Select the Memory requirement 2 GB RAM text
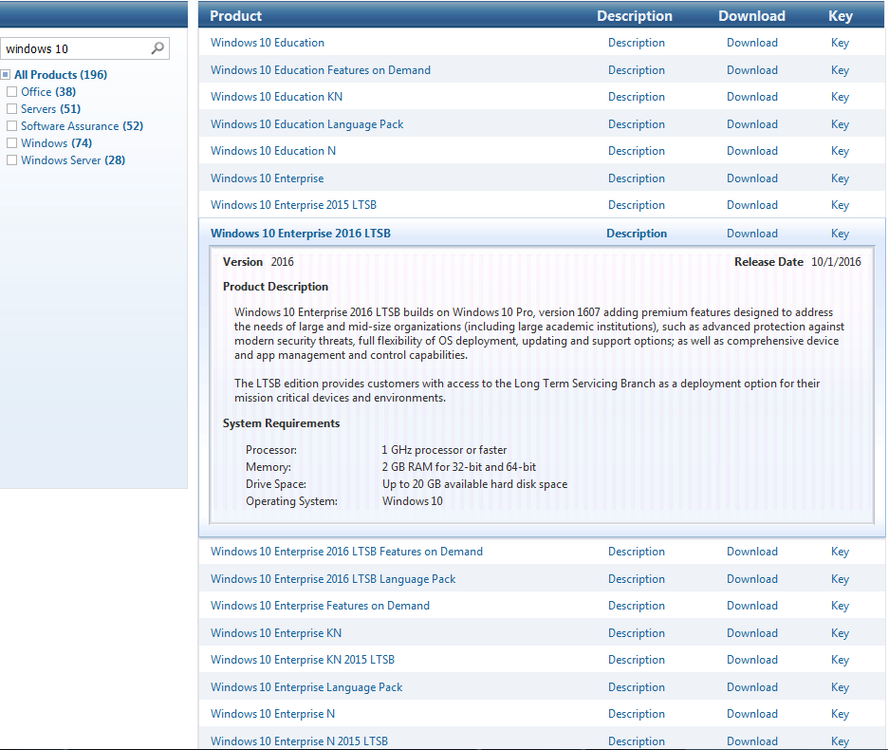 (459, 467)
